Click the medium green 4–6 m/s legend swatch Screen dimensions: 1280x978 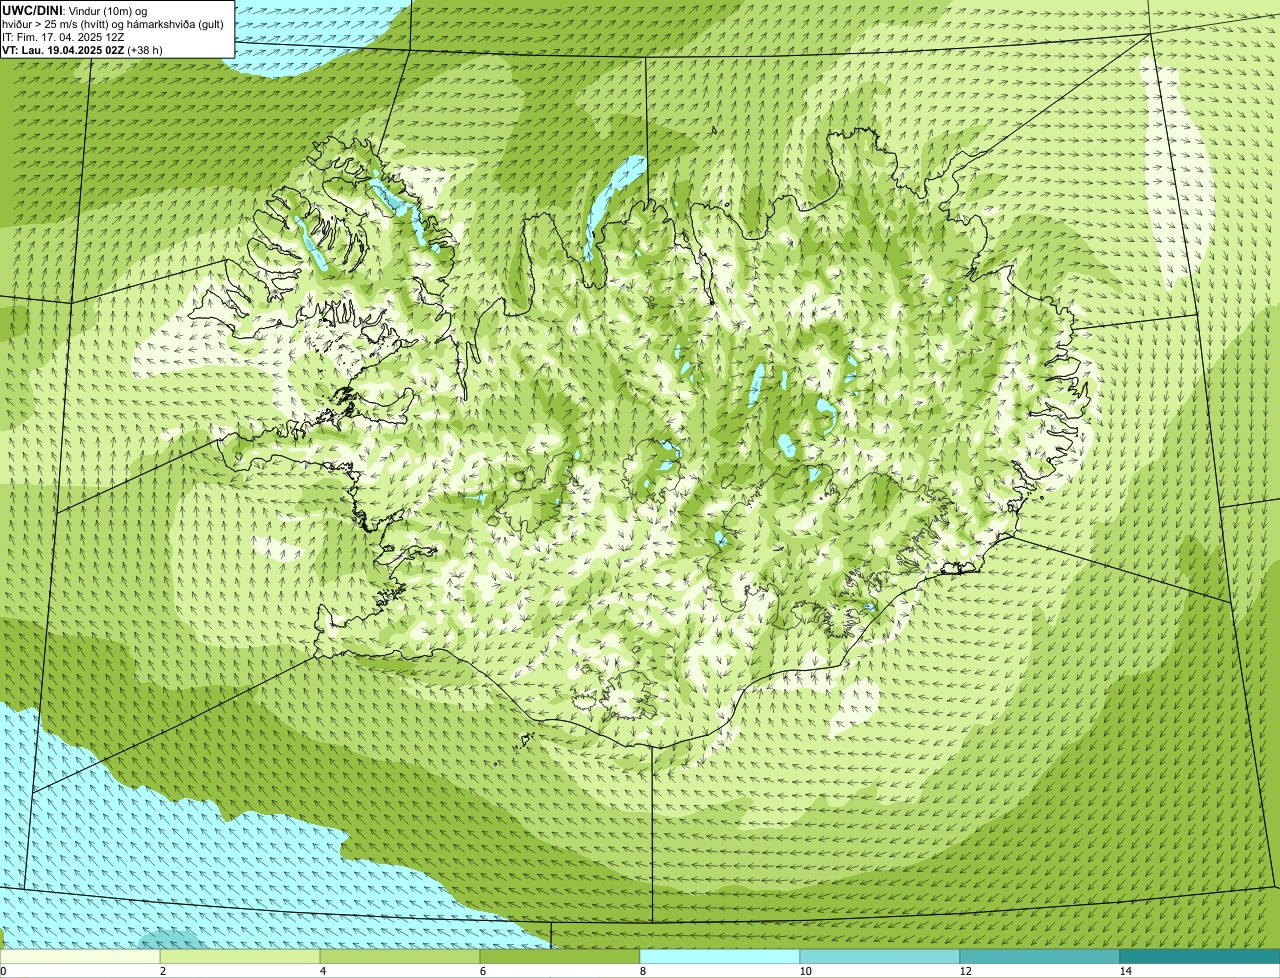(x=400, y=956)
